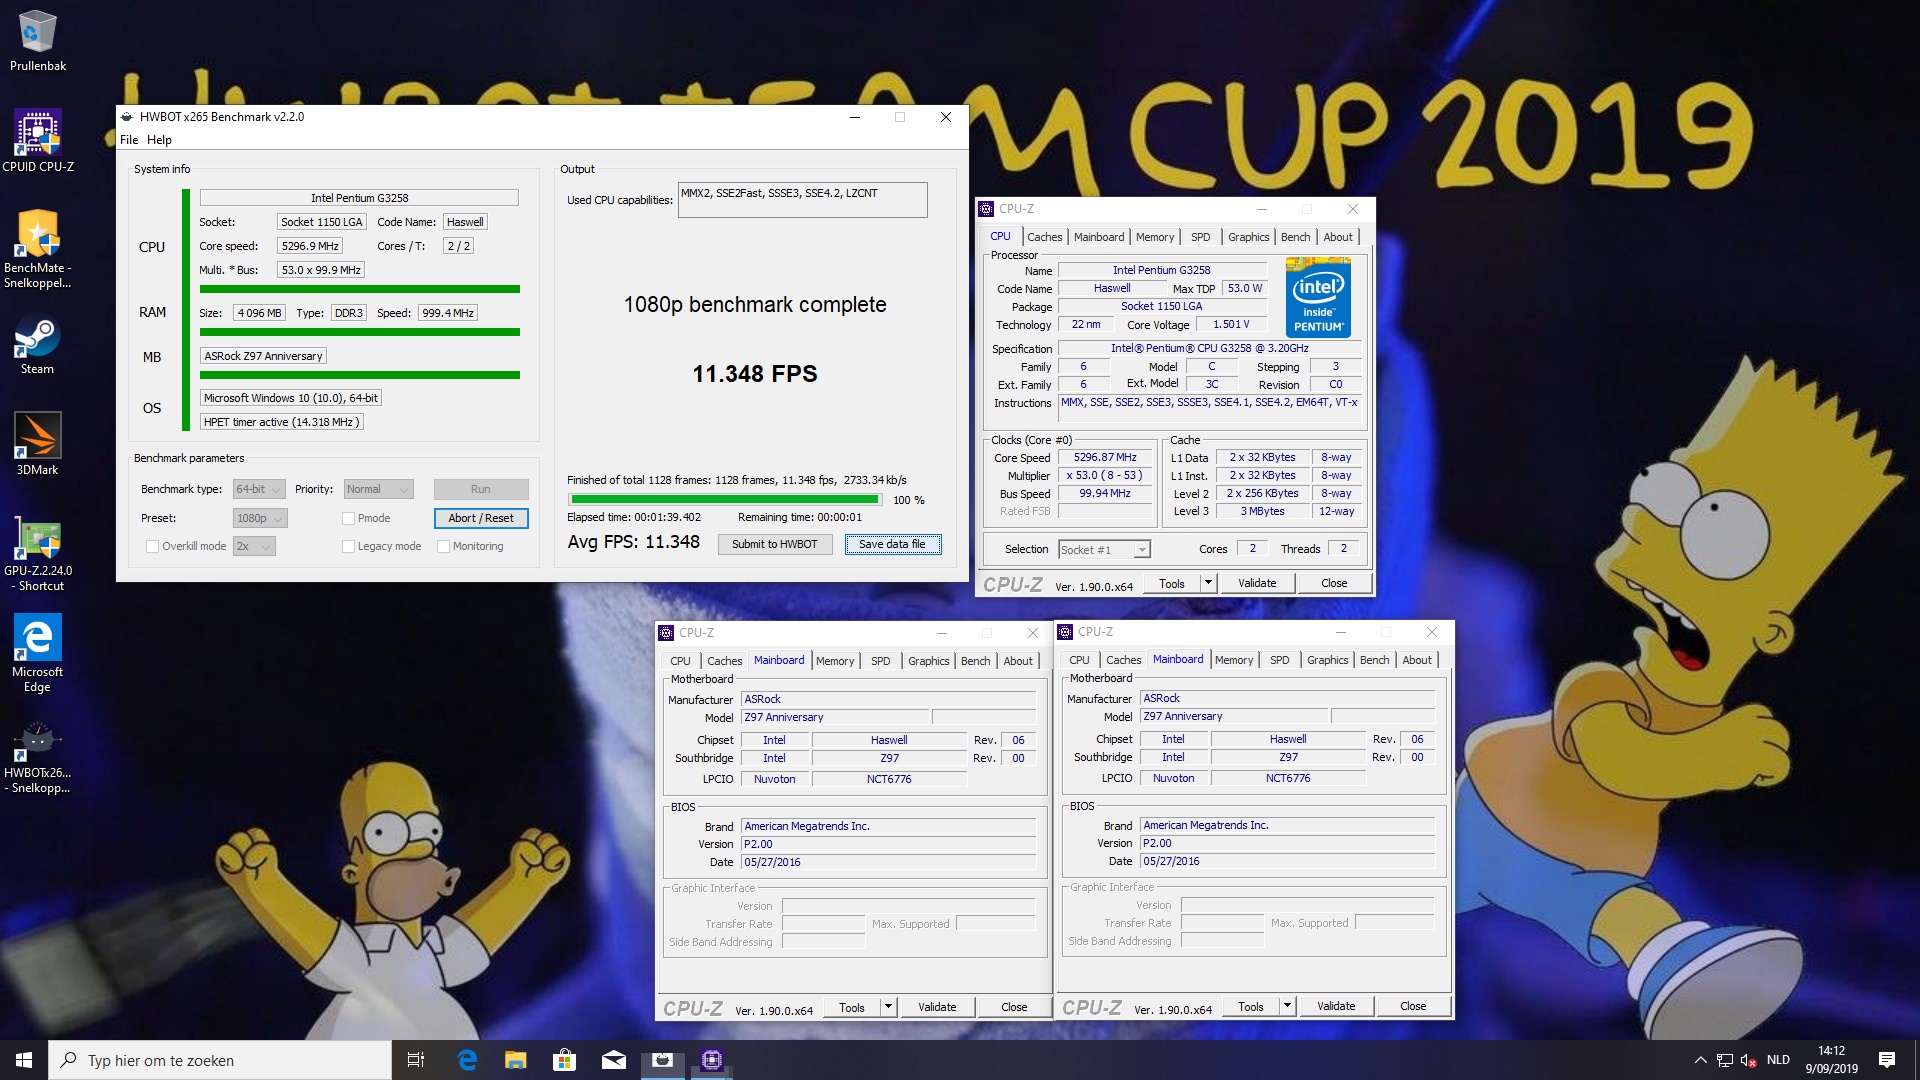Open the Preset 1080p dropdown
1920x1080 pixels.
coord(260,518)
